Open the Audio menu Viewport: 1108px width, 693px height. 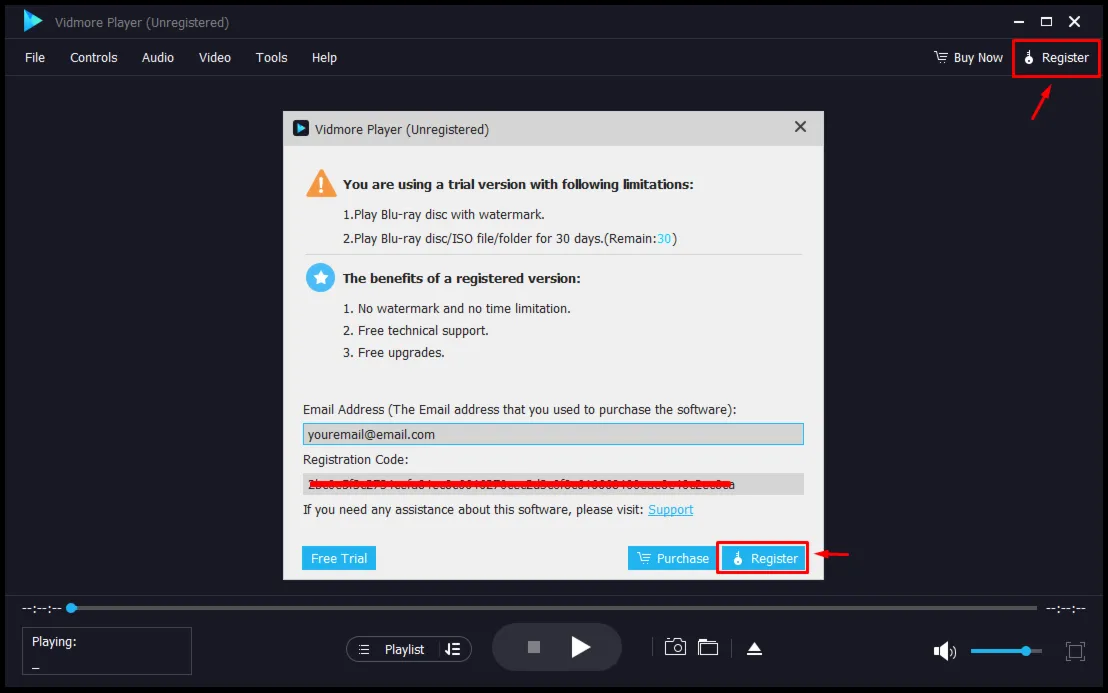pyautogui.click(x=158, y=58)
